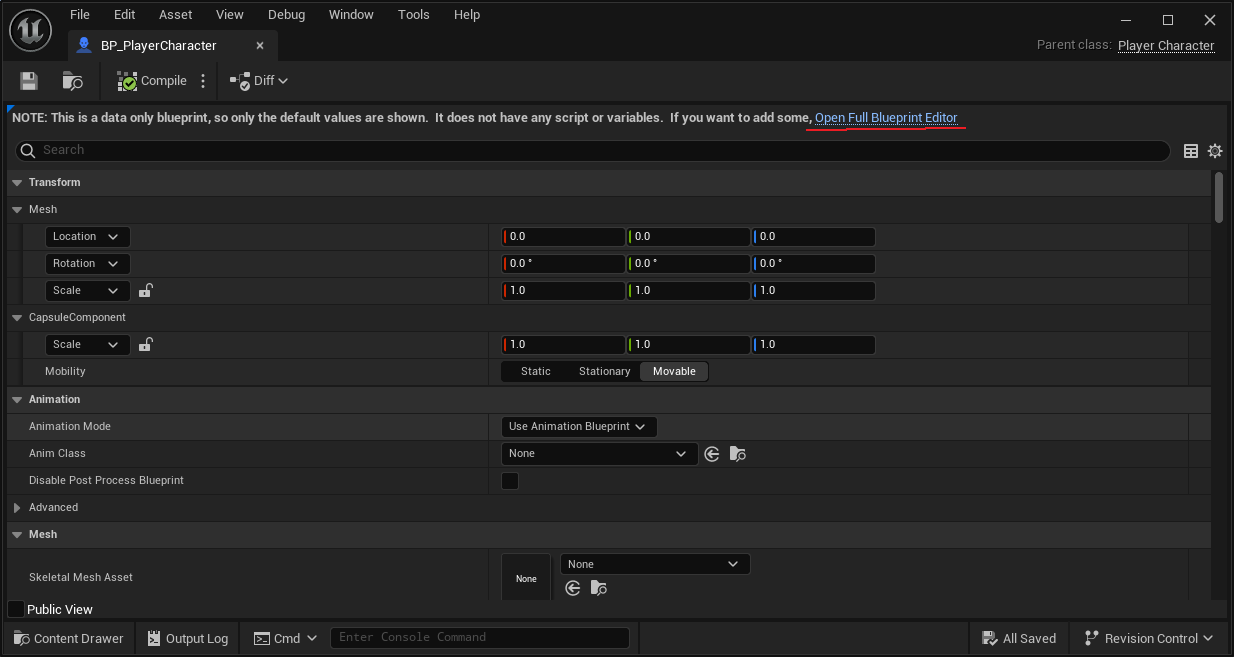
Task: Toggle the Mesh Scale lock icon
Action: 145,290
